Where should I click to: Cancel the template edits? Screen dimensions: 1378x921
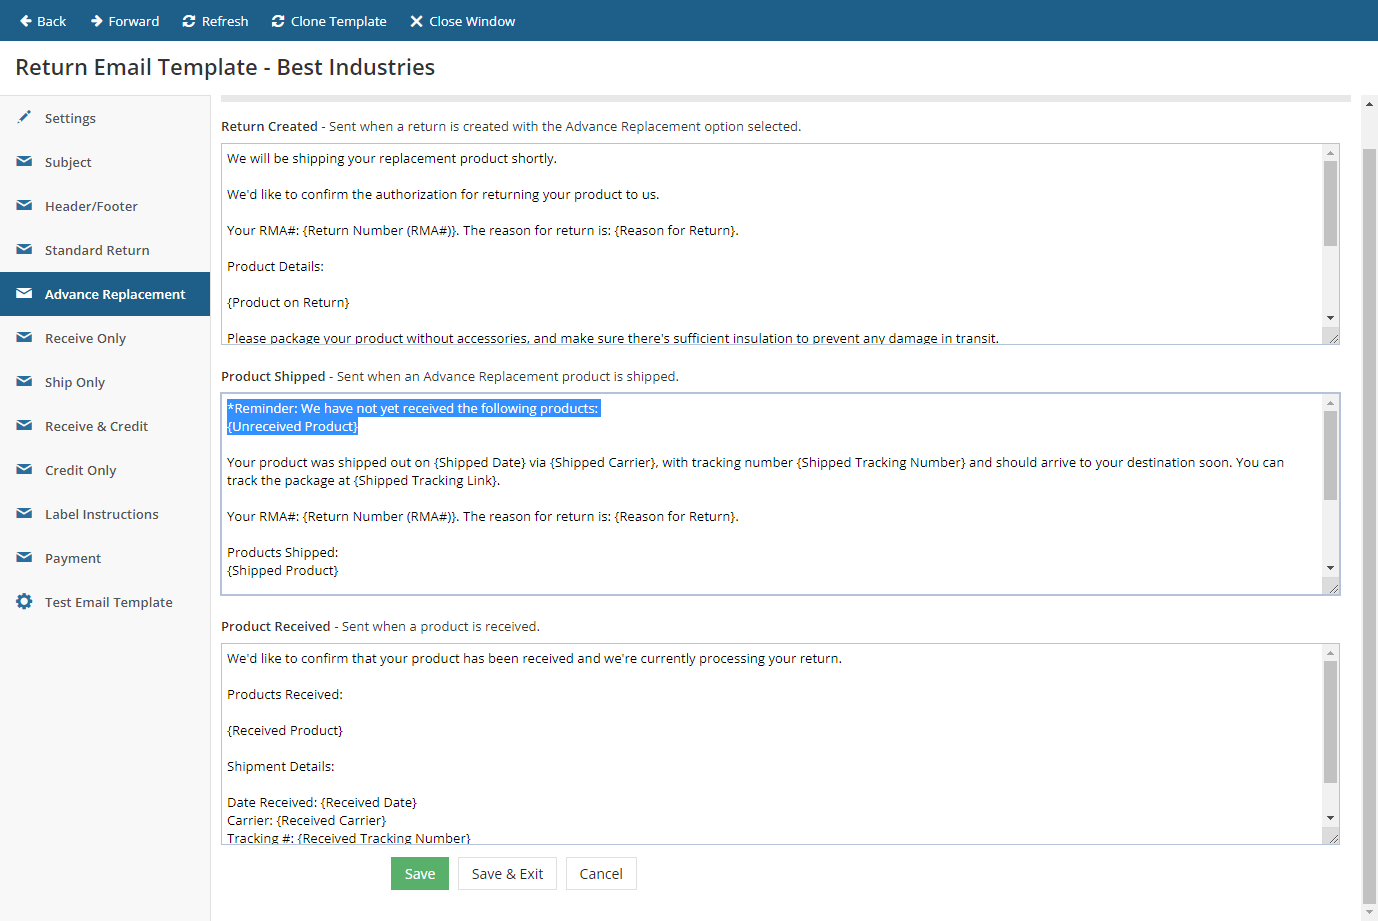[x=600, y=873]
